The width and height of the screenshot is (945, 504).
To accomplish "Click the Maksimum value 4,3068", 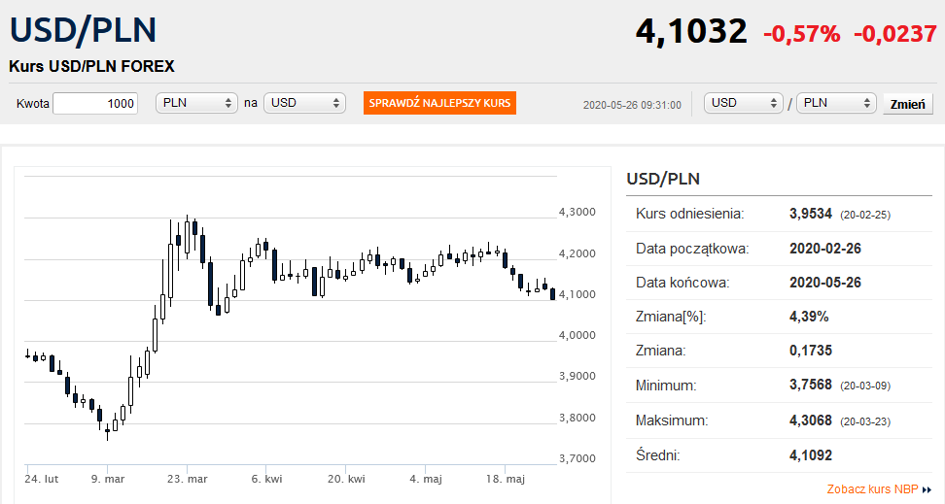I will [811, 420].
